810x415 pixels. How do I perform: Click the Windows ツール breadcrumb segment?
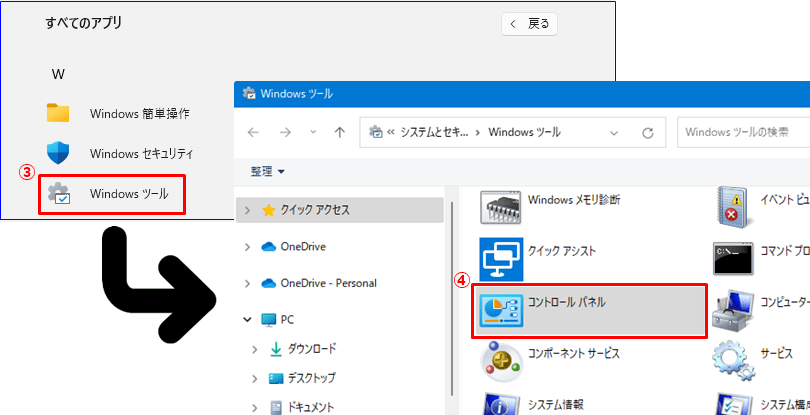(524, 133)
